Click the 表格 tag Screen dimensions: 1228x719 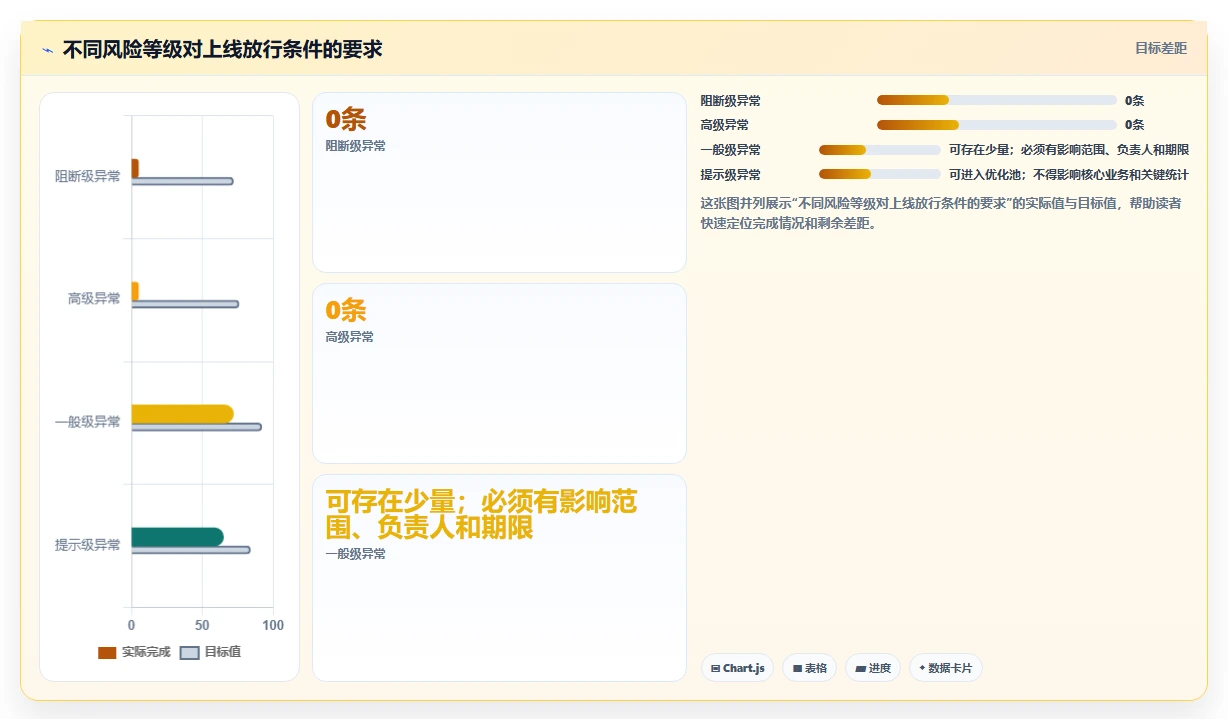(x=810, y=668)
